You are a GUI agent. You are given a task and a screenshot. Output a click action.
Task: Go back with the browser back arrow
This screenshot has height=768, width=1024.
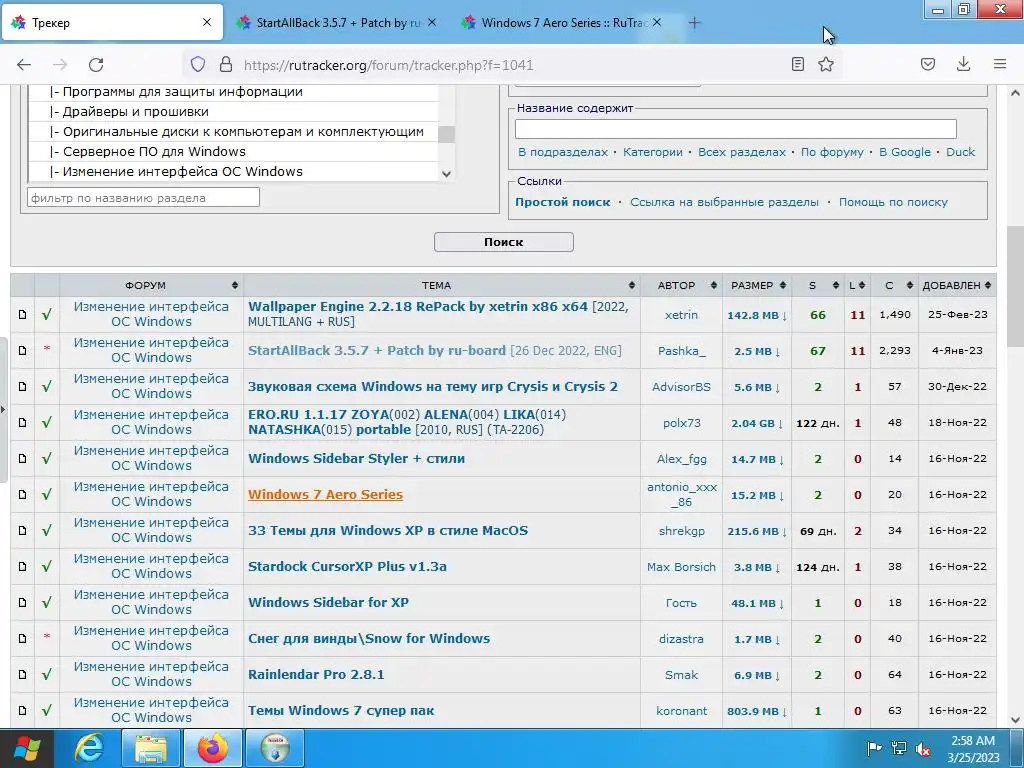pyautogui.click(x=24, y=65)
